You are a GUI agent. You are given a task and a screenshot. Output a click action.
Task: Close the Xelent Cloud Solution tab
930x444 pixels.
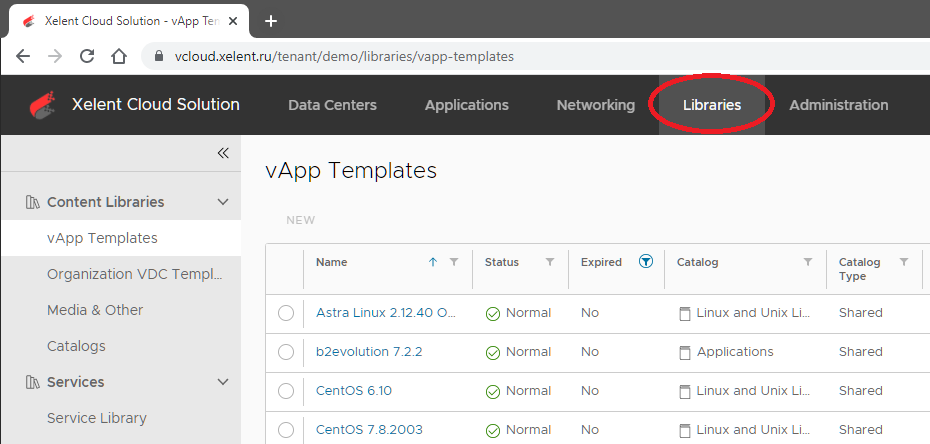pos(233,21)
